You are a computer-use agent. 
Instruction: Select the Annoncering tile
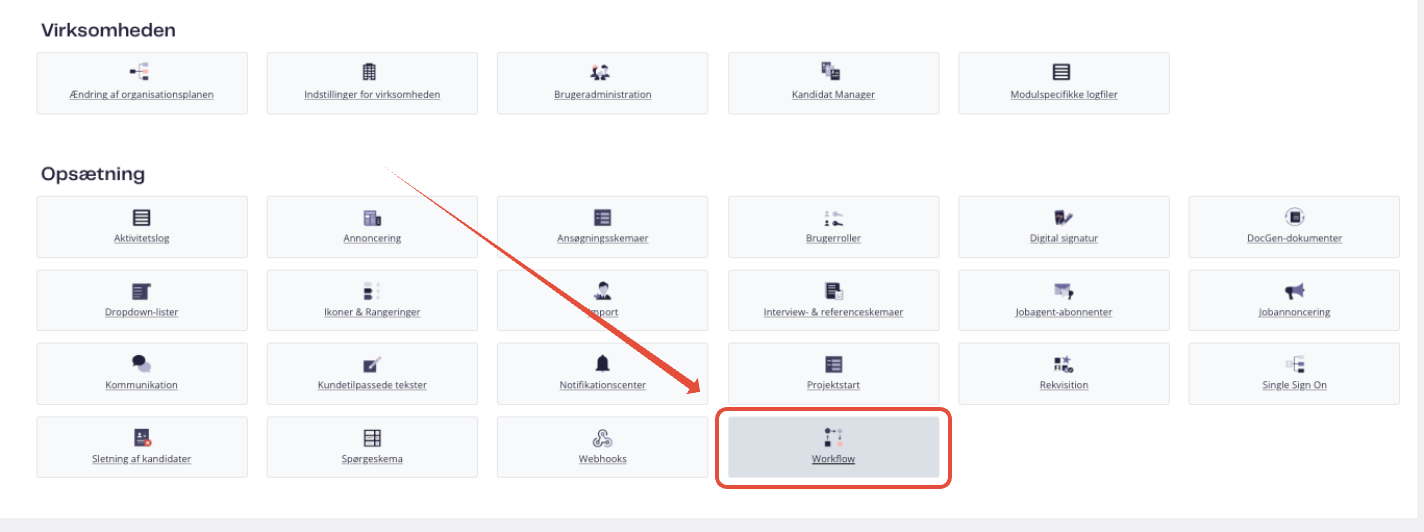coord(372,227)
